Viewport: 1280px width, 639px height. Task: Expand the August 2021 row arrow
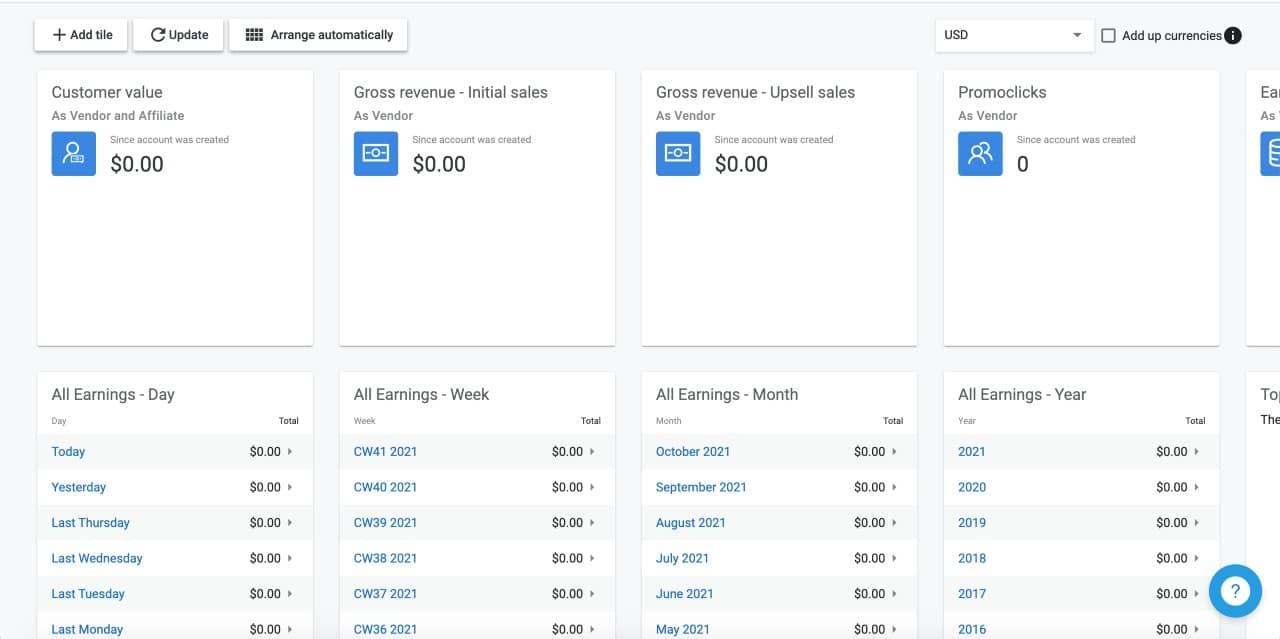[894, 523]
